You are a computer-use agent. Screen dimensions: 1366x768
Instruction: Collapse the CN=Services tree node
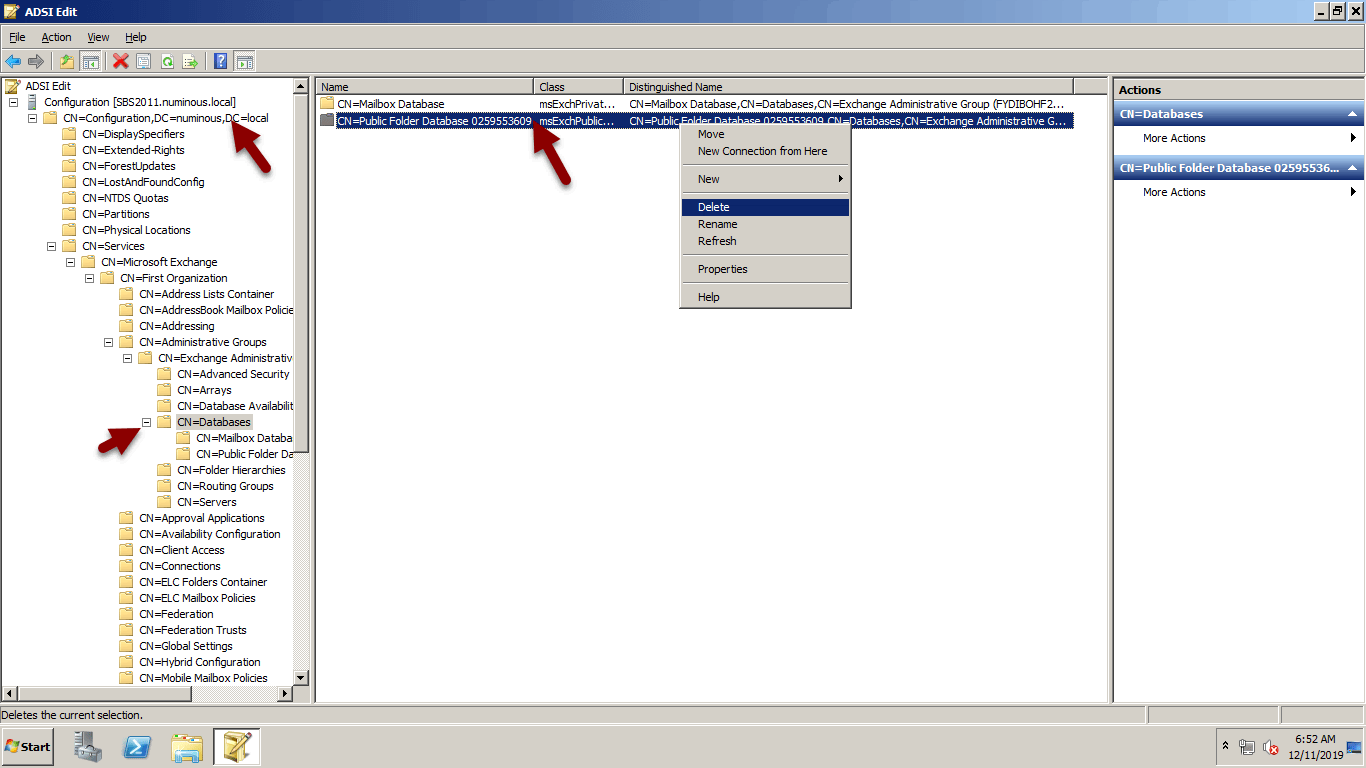(51, 246)
